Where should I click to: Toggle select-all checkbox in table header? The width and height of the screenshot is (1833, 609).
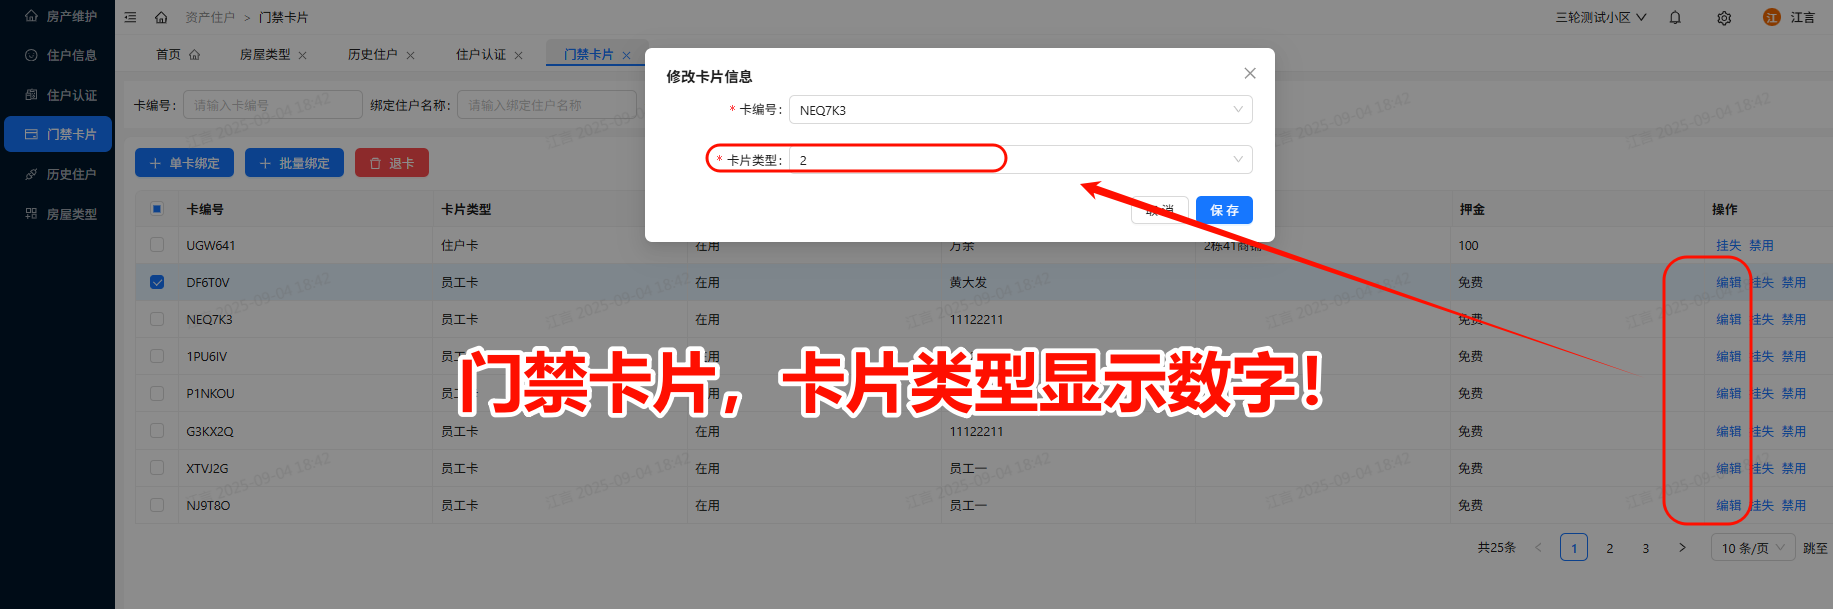click(157, 209)
